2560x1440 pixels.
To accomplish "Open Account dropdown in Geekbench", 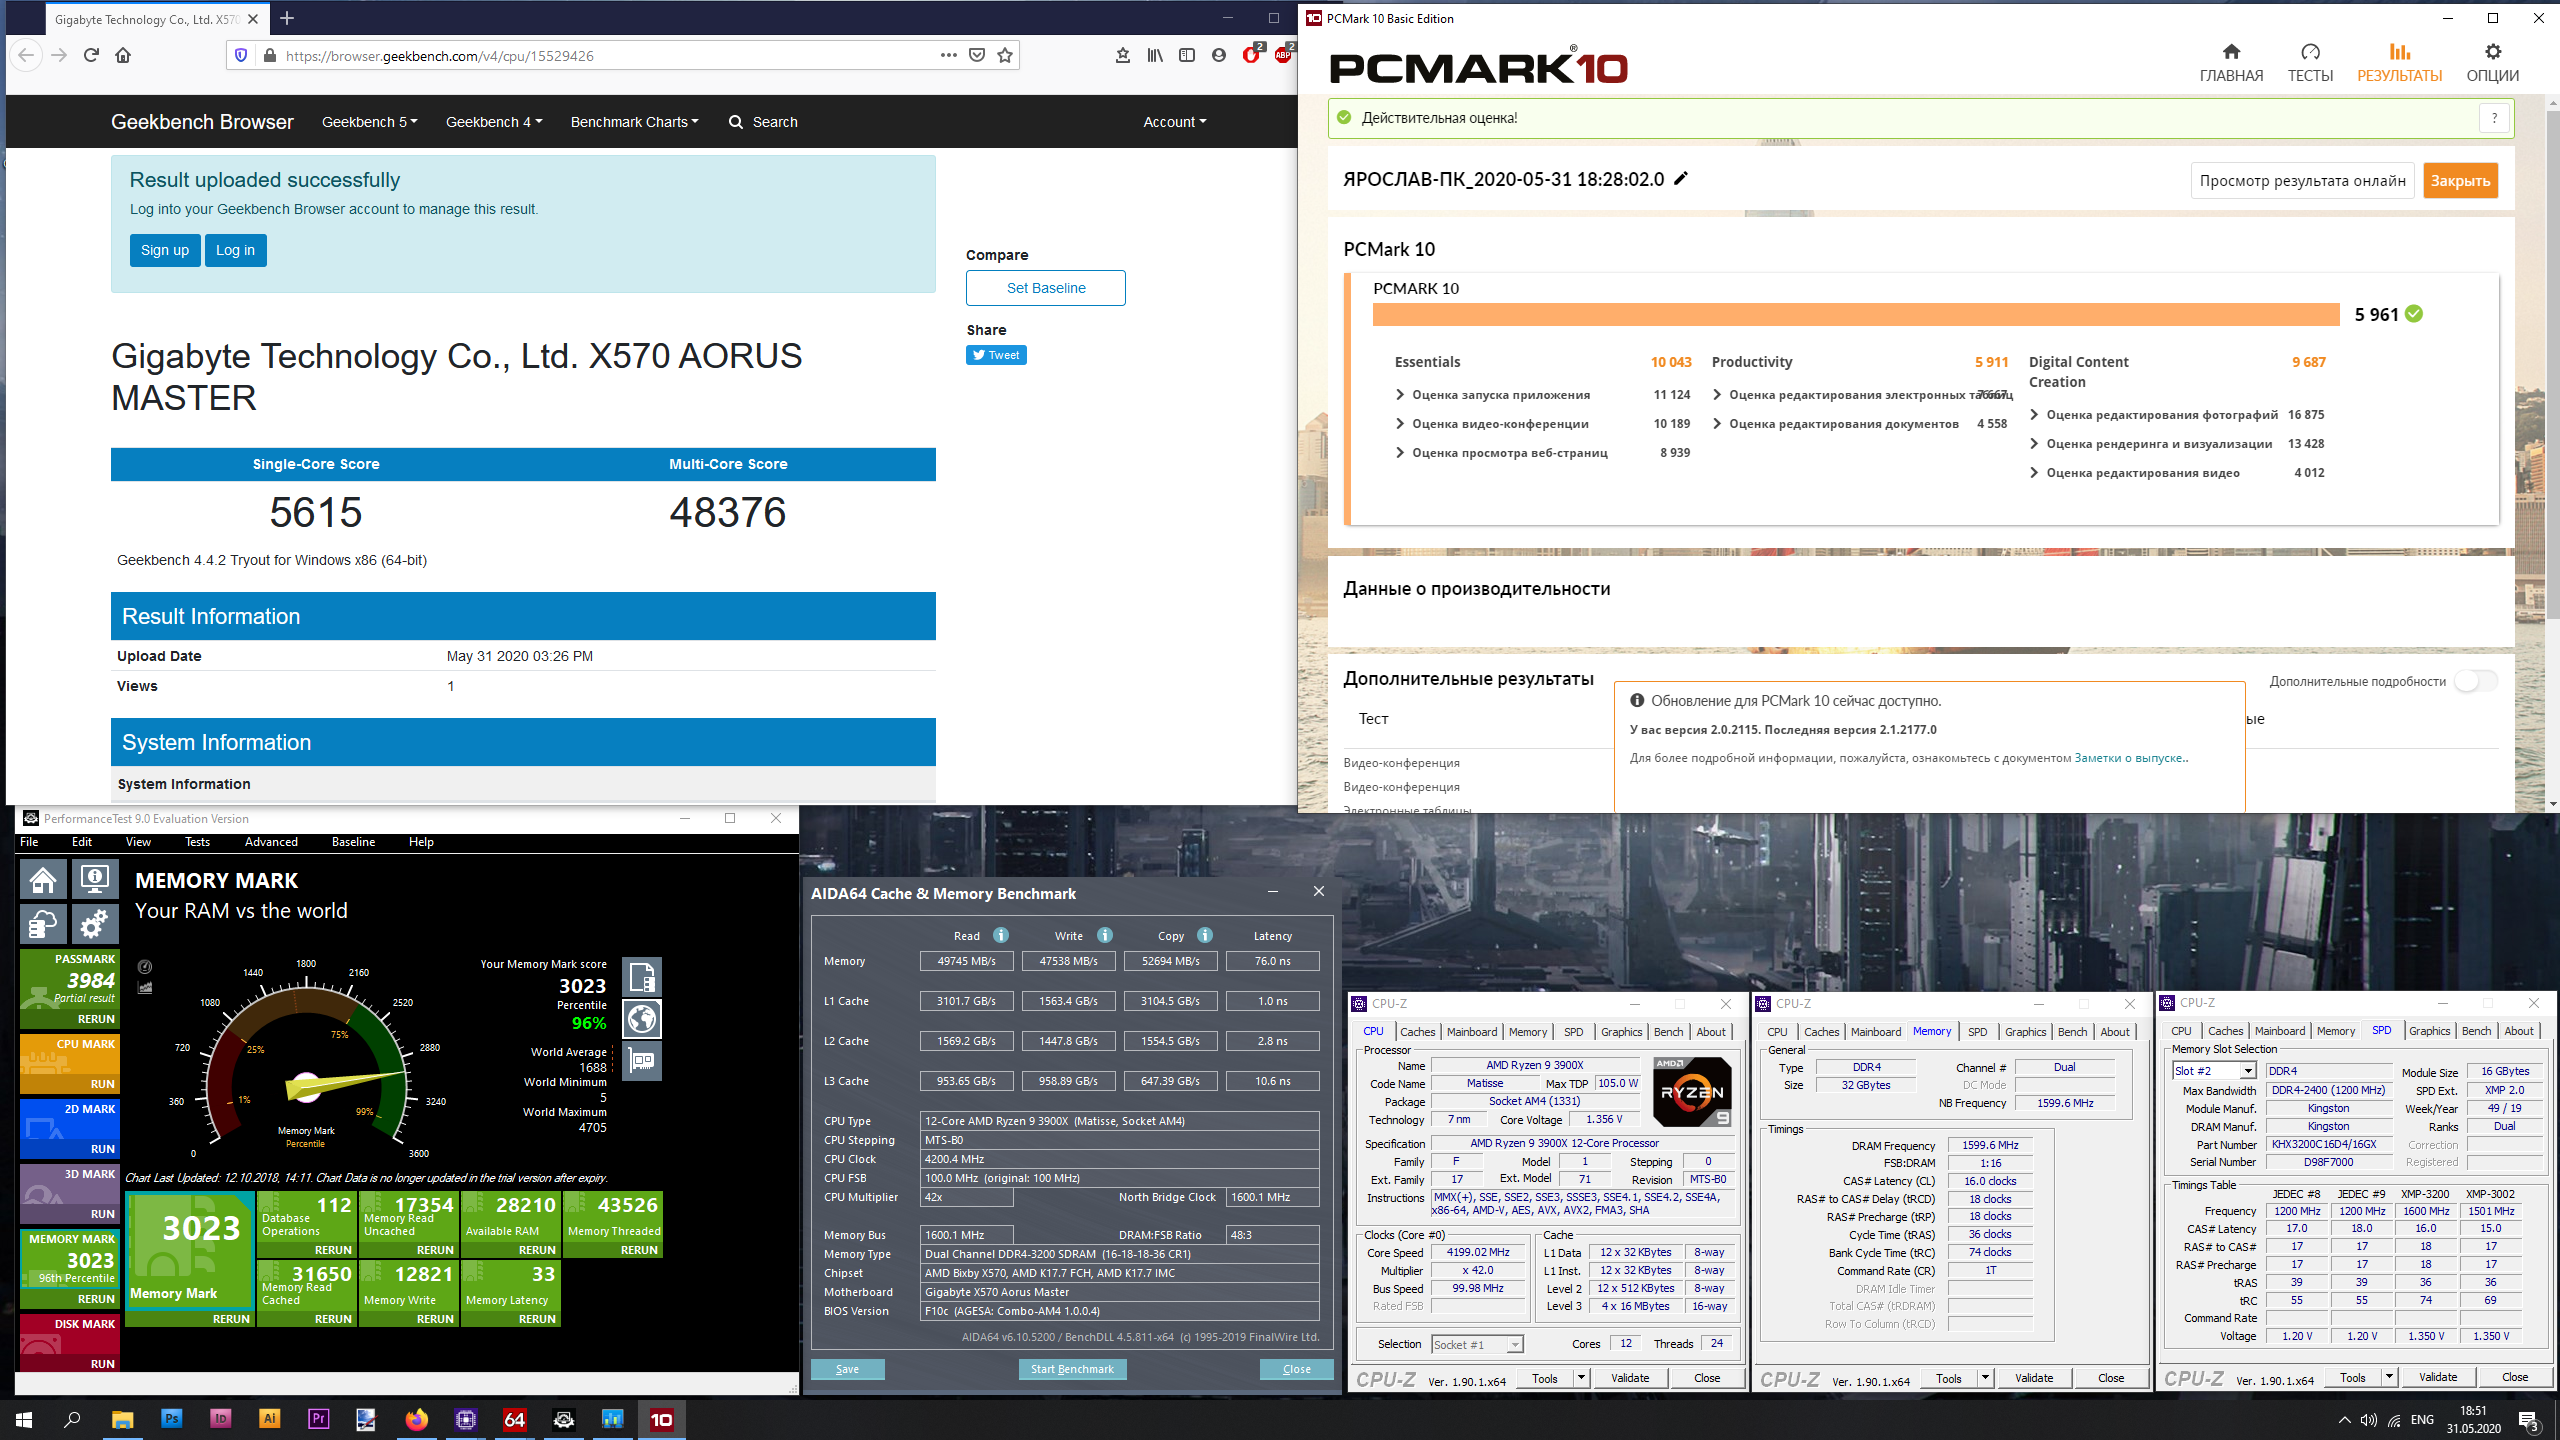I will pyautogui.click(x=1175, y=122).
